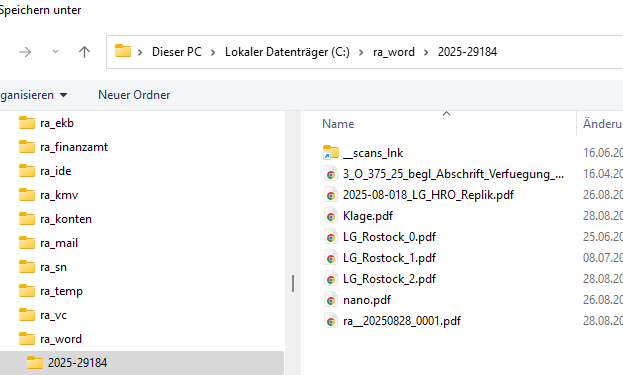
Task: Select the 2025-29184 subfolder in tree
Action: point(77,363)
